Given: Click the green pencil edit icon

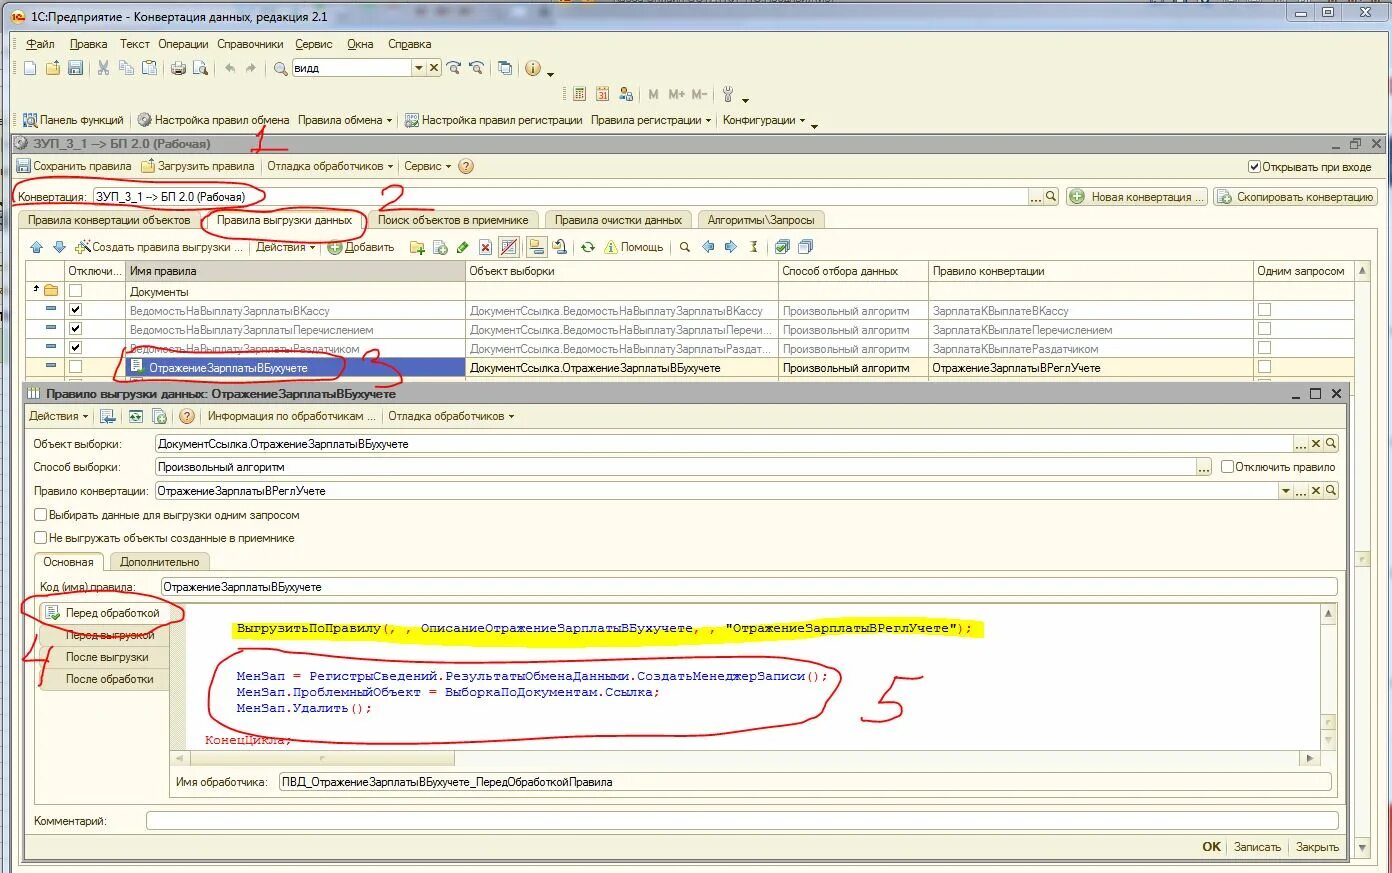Looking at the screenshot, I should (x=462, y=247).
